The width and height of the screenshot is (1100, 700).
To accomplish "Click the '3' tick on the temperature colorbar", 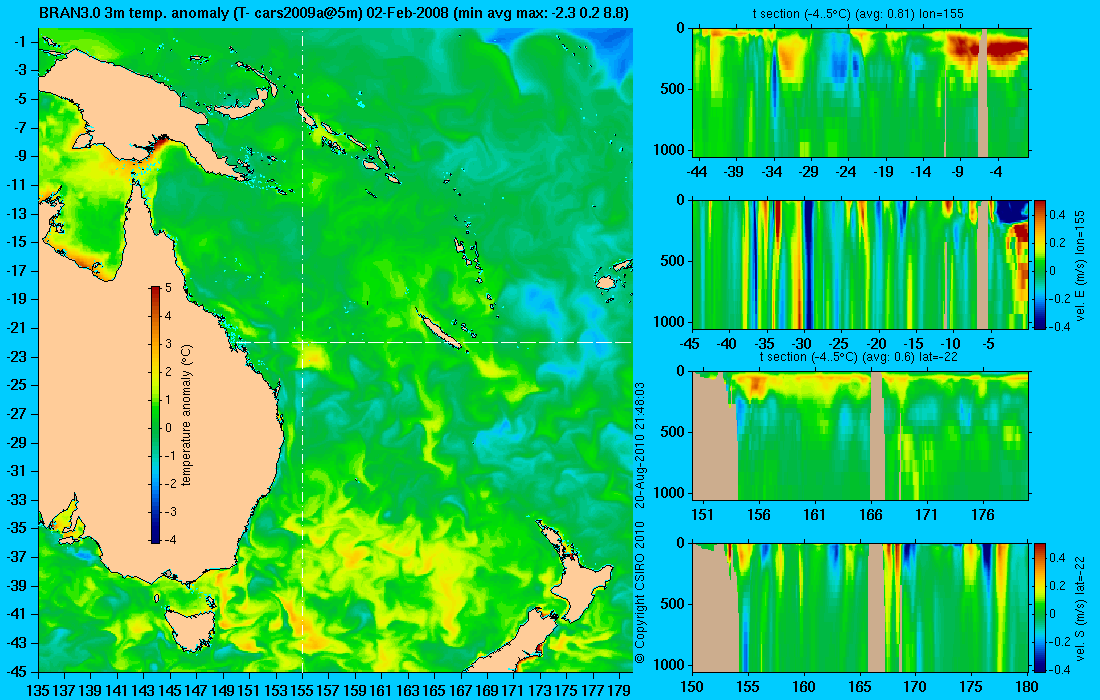I will [168, 344].
